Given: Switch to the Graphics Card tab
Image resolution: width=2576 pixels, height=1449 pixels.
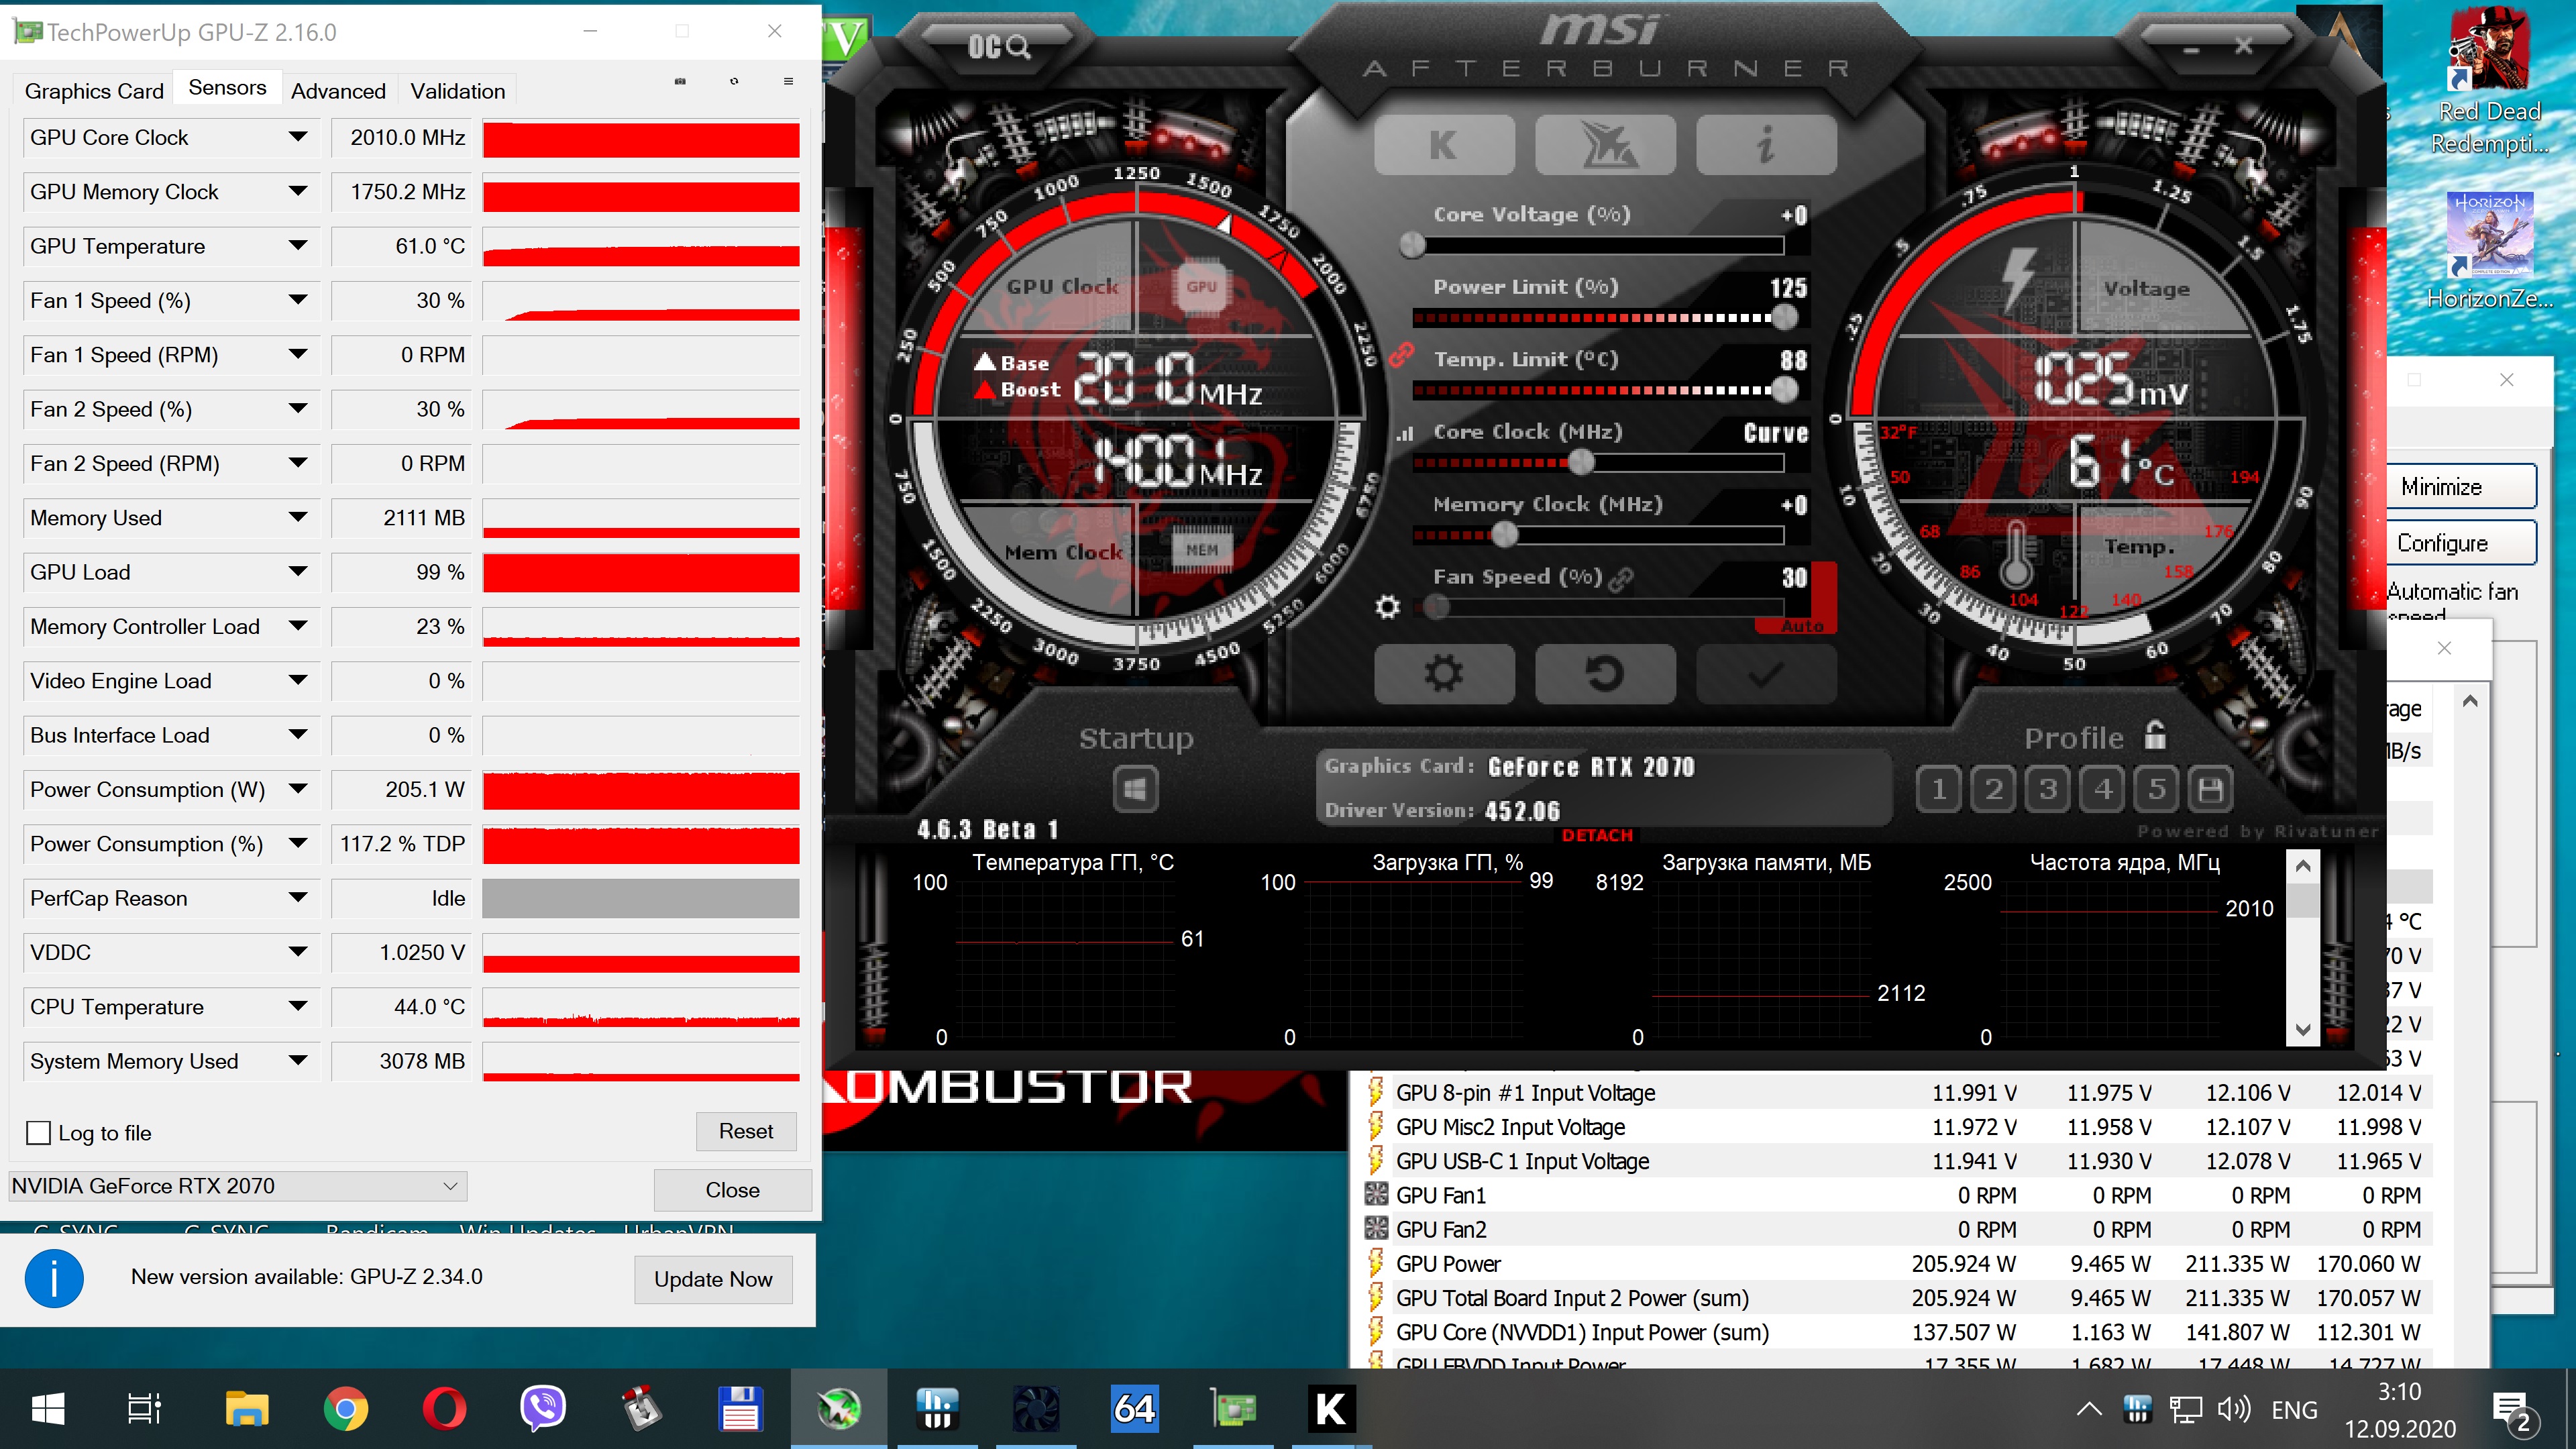Looking at the screenshot, I should point(94,91).
